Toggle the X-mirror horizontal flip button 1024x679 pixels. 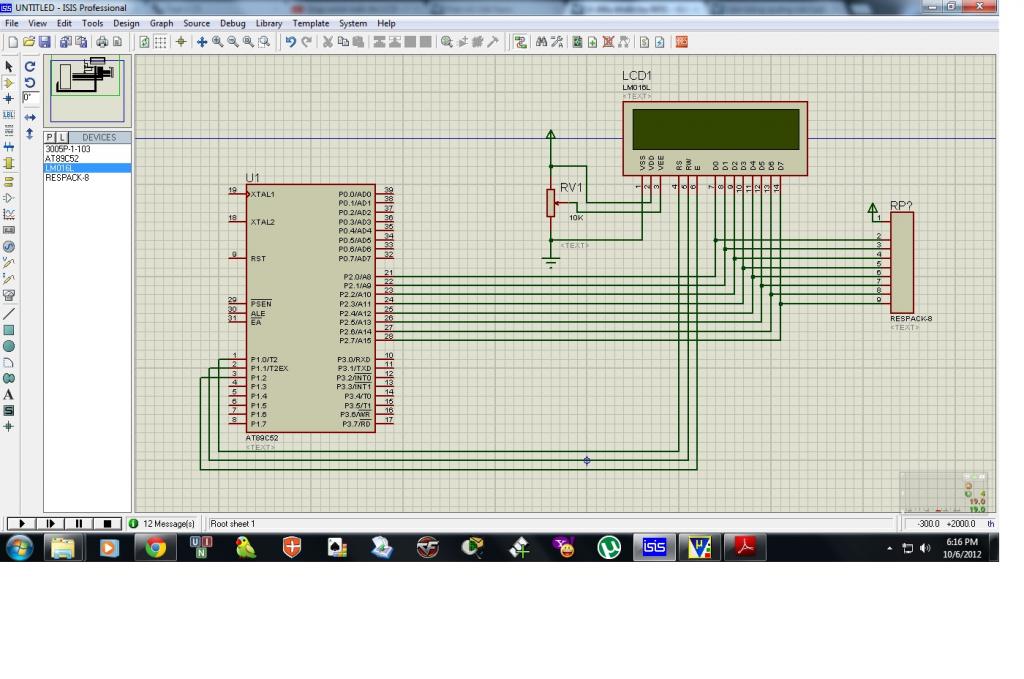pos(29,116)
